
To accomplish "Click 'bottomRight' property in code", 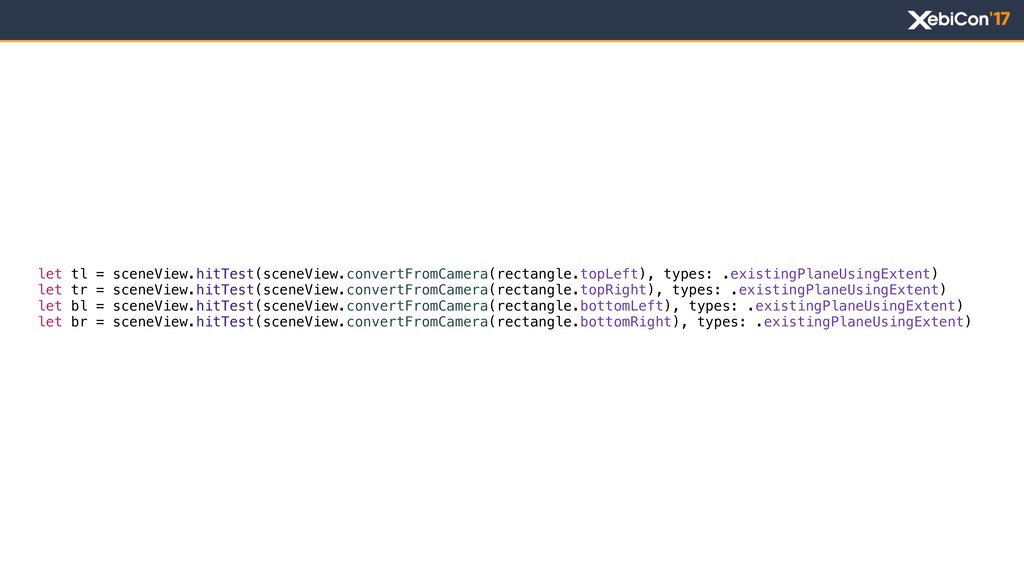I will pos(626,322).
